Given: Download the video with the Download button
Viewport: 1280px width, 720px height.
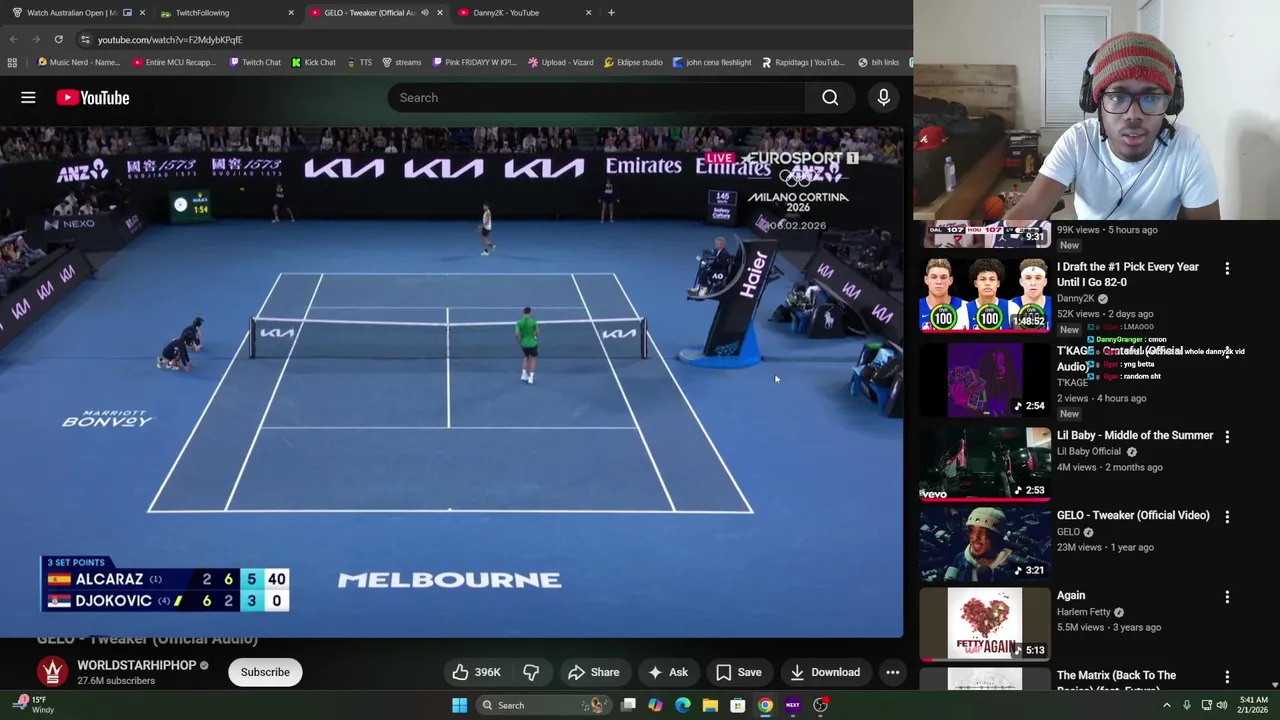Looking at the screenshot, I should click(x=825, y=672).
